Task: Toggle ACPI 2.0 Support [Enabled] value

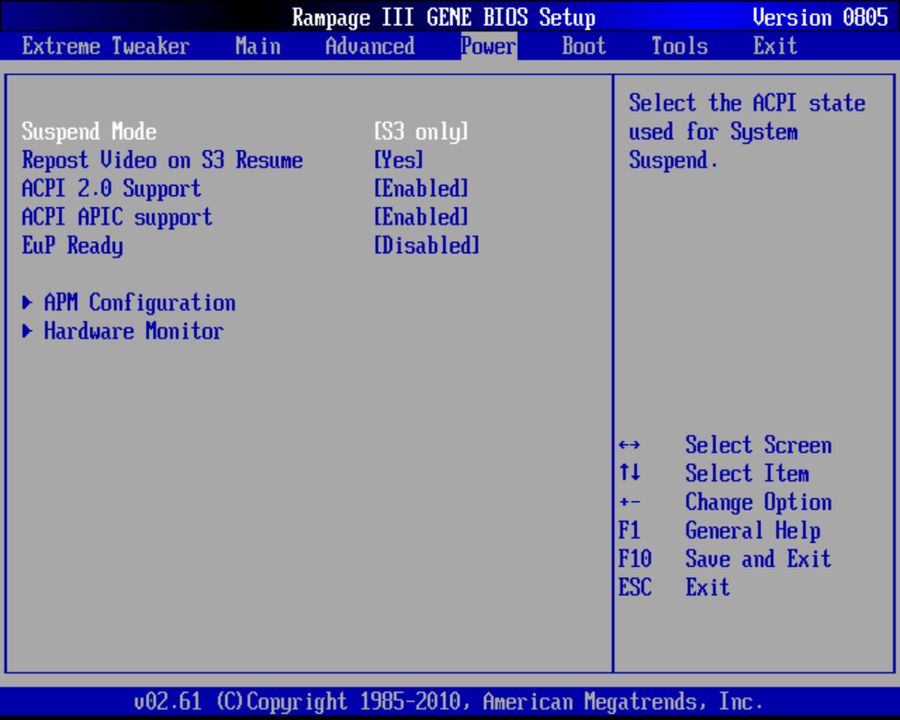Action: click(421, 189)
